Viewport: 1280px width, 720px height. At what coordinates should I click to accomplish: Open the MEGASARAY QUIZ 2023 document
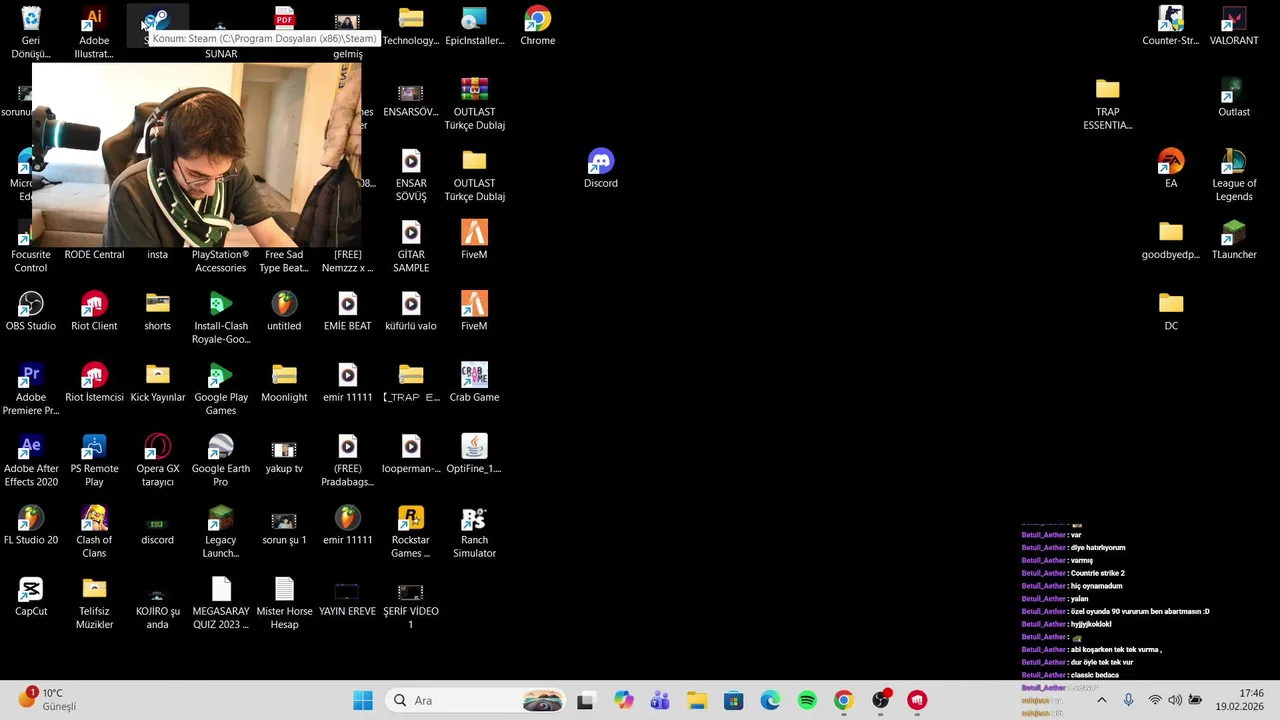[221, 603]
